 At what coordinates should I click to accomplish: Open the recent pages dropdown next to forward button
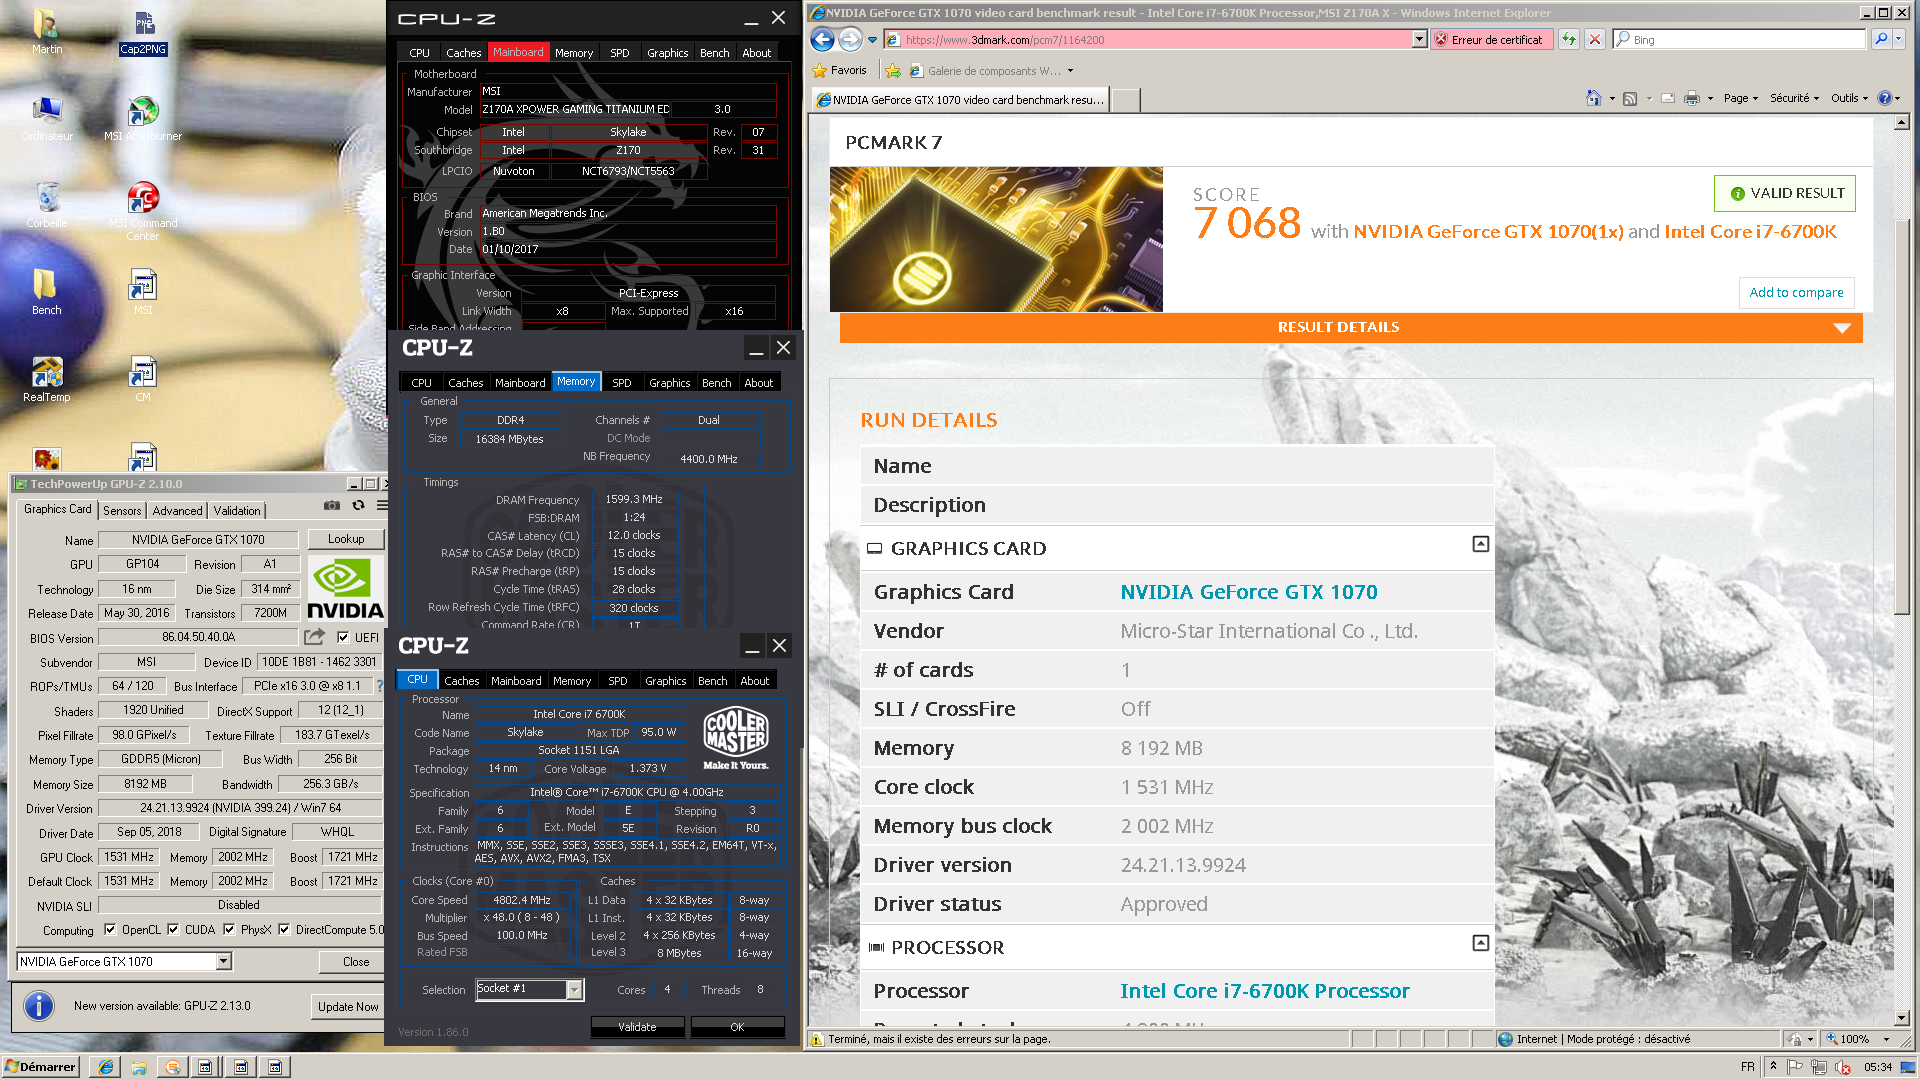(x=872, y=40)
